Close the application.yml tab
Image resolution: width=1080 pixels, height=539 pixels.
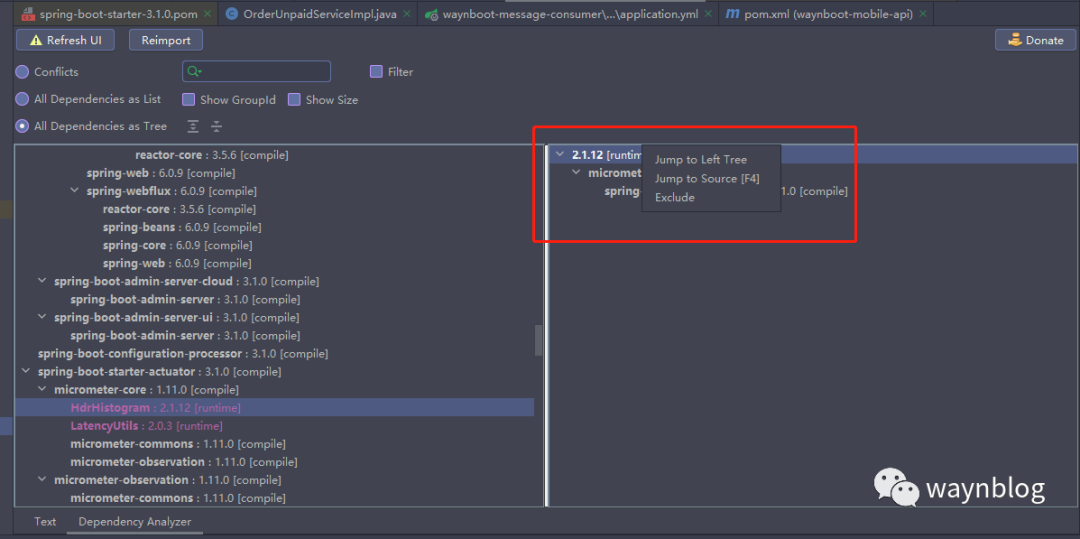click(x=707, y=14)
